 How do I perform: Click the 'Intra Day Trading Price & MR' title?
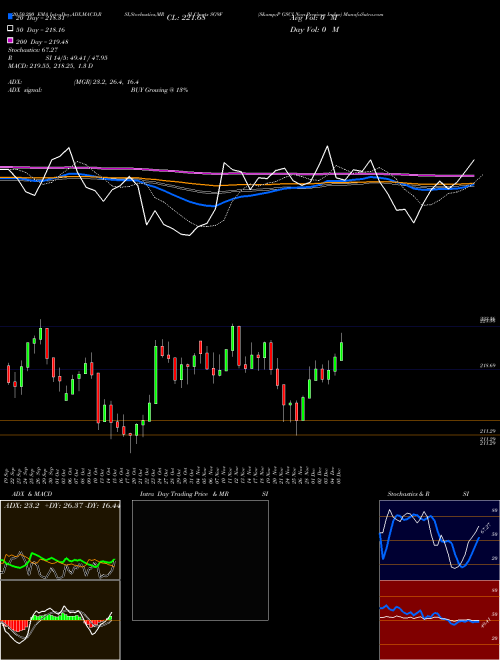pos(184,494)
